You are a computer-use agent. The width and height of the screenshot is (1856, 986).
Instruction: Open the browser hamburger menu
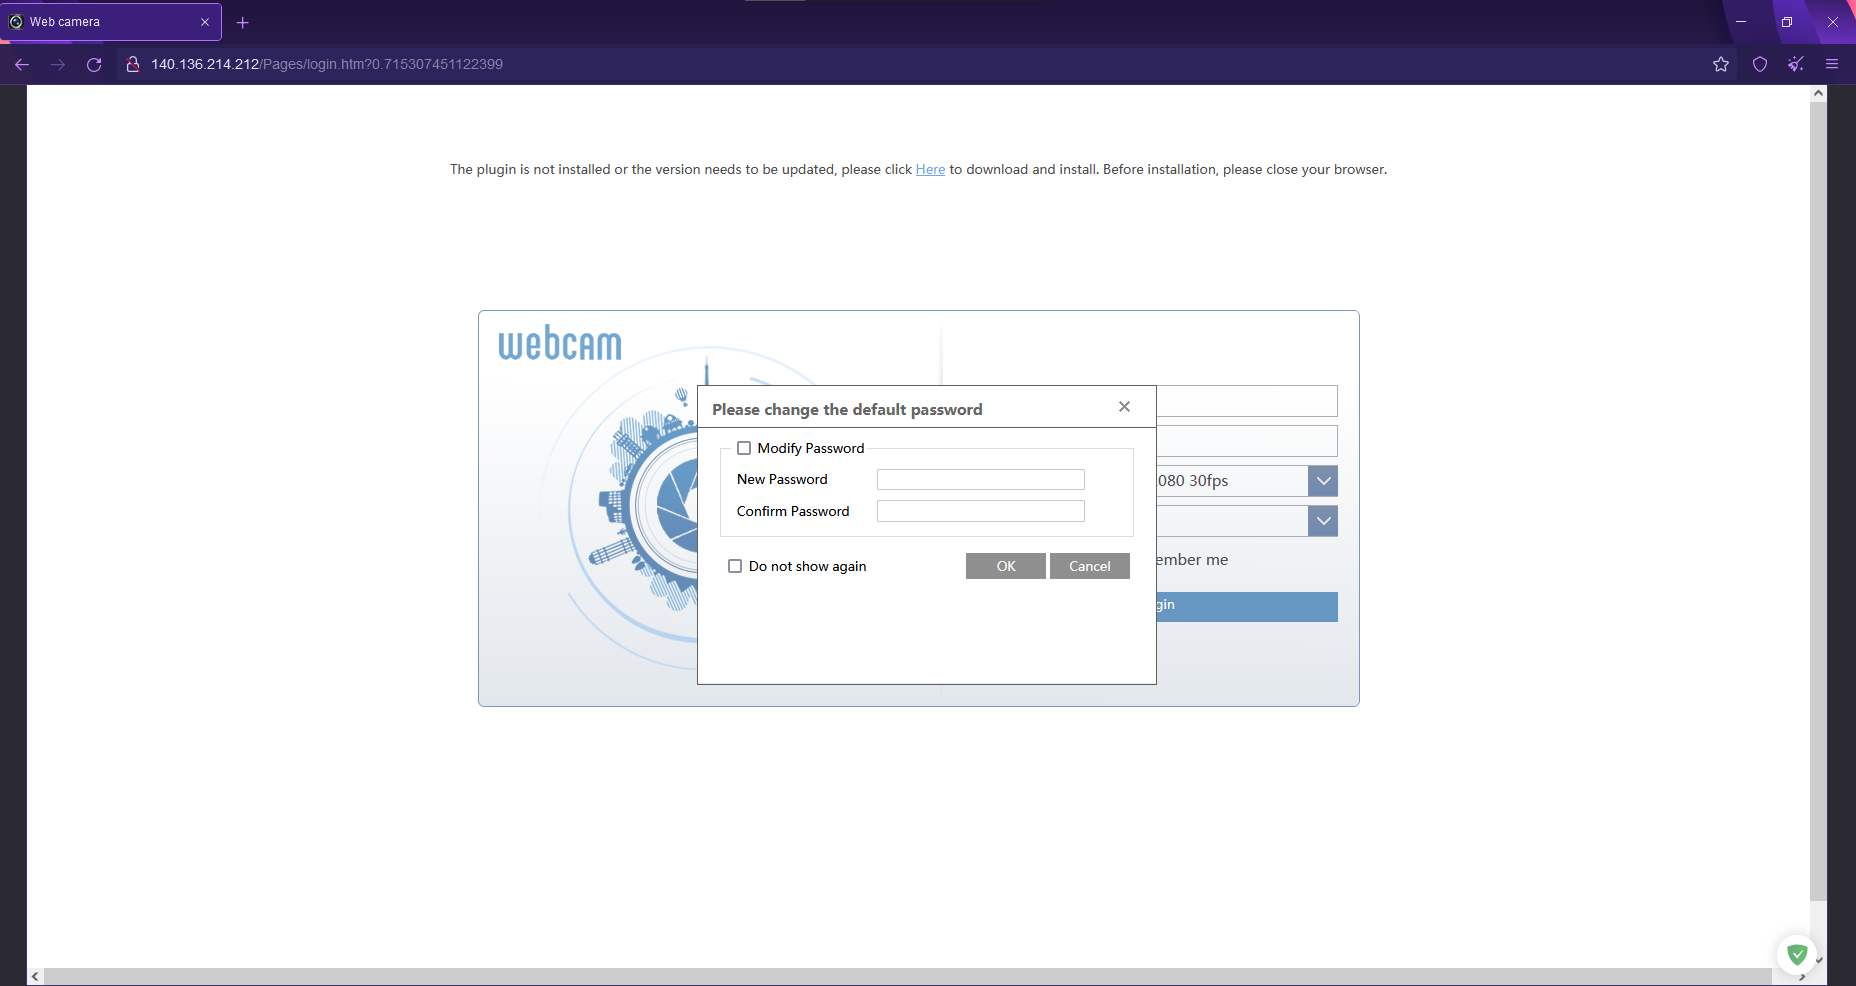[x=1832, y=64]
